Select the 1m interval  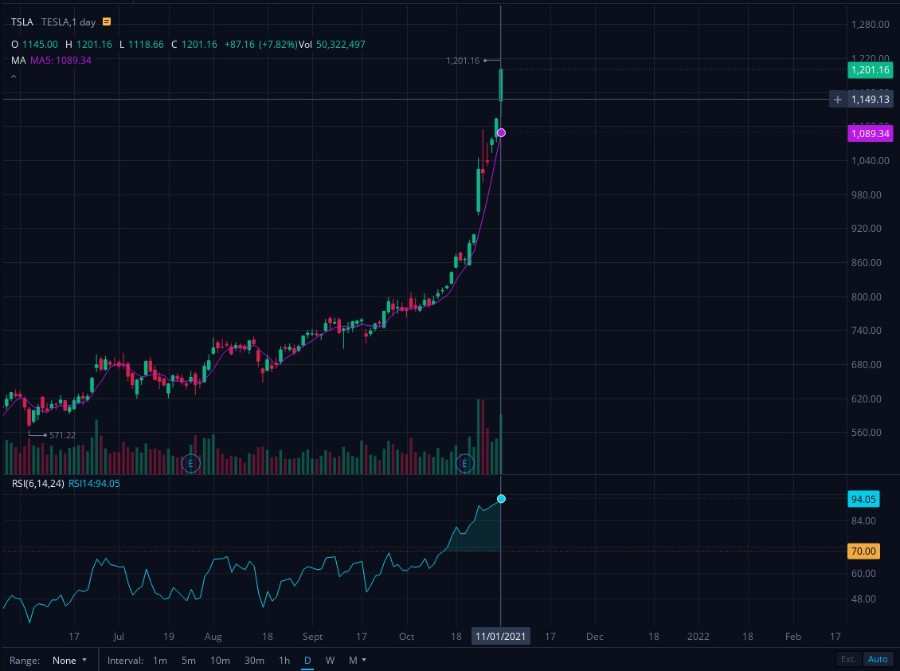pos(160,660)
